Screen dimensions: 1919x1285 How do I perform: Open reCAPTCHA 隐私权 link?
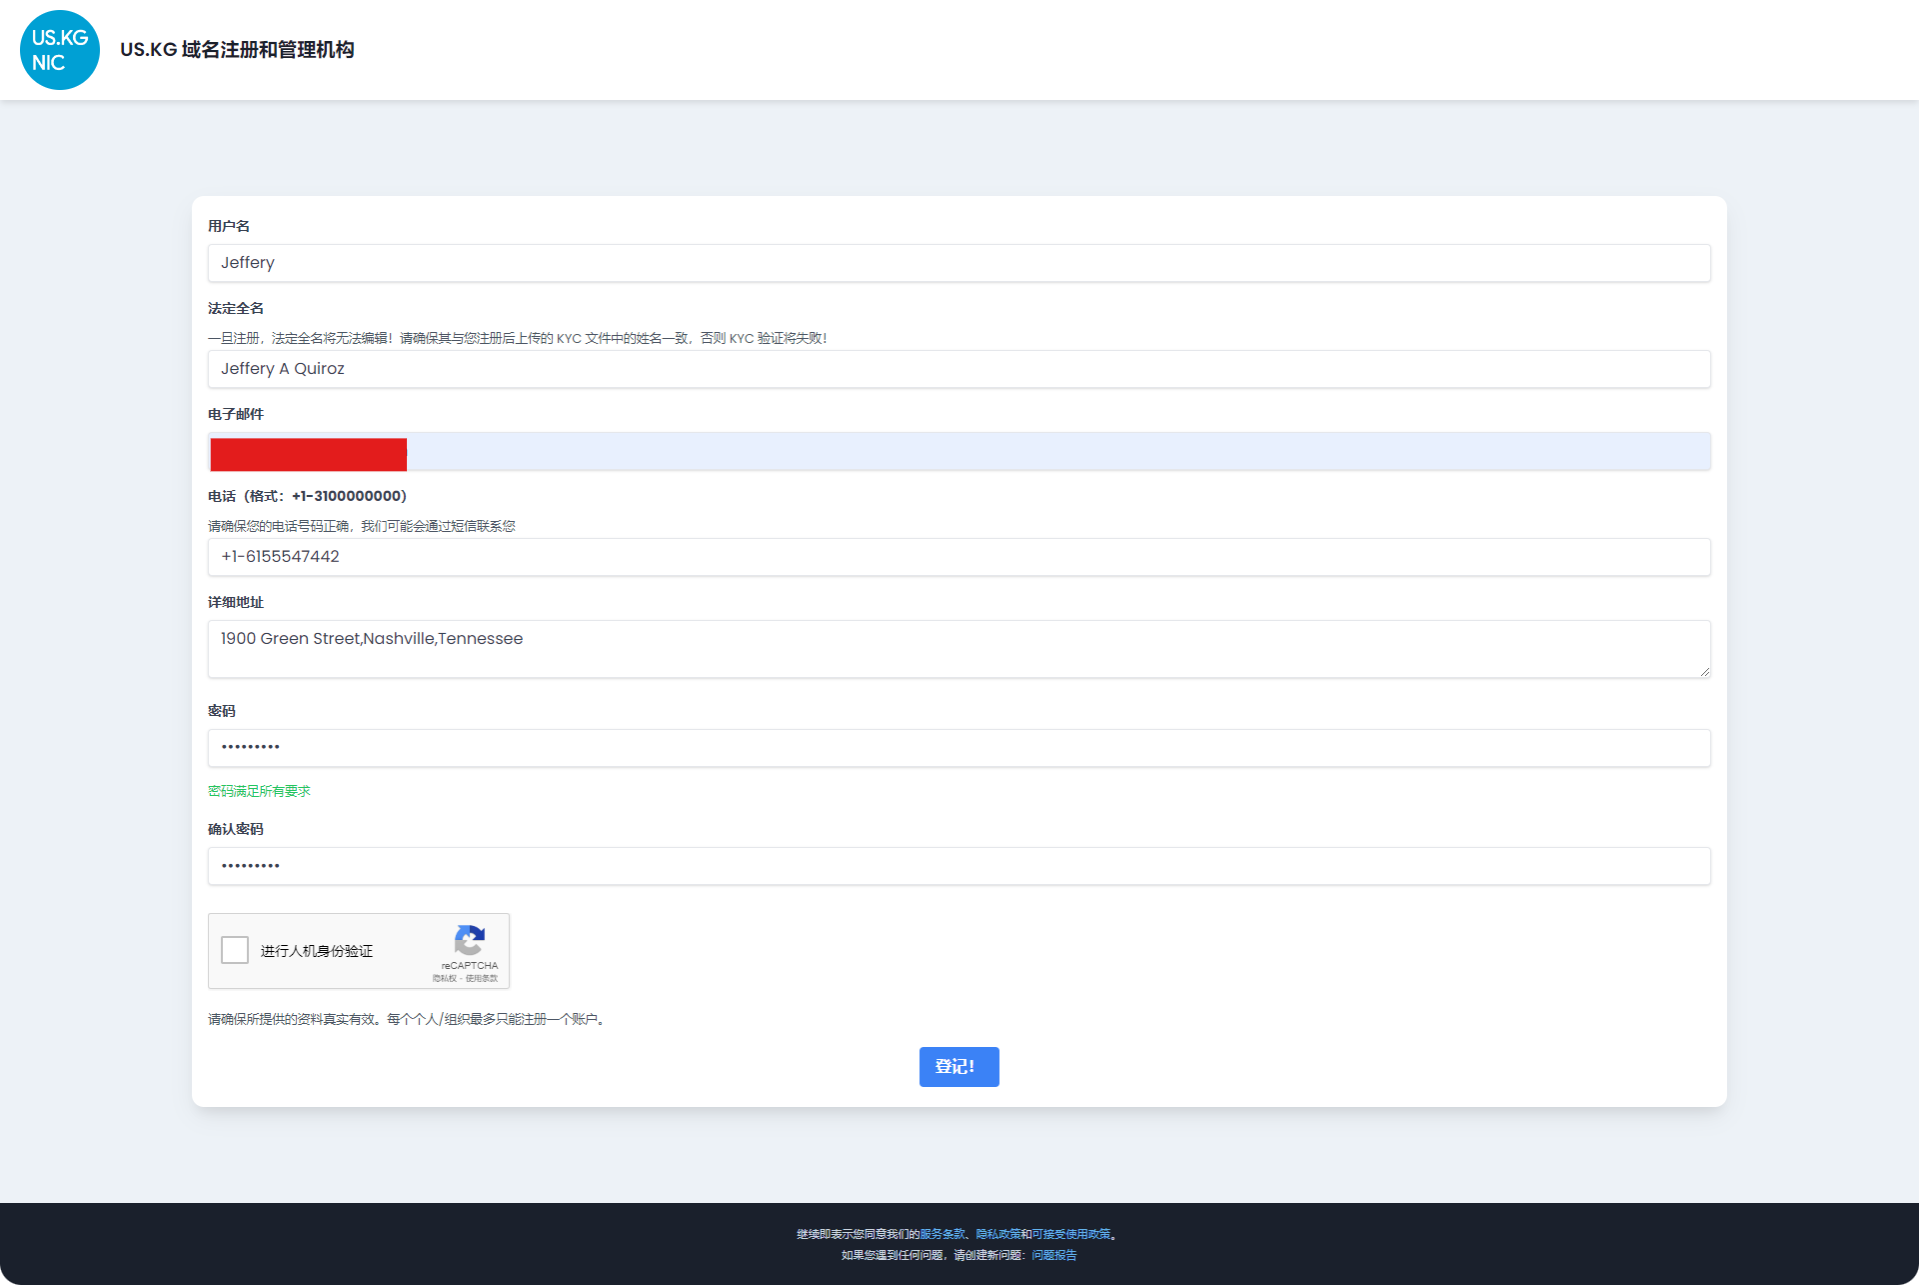(444, 978)
